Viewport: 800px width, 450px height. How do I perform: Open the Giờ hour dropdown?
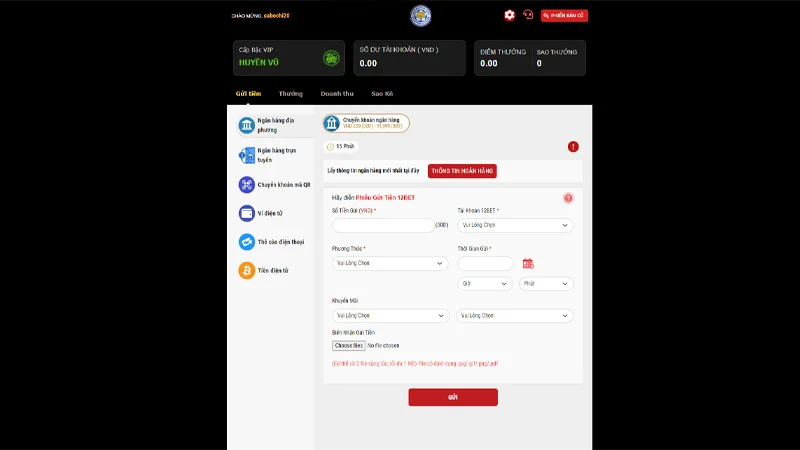[x=485, y=284]
